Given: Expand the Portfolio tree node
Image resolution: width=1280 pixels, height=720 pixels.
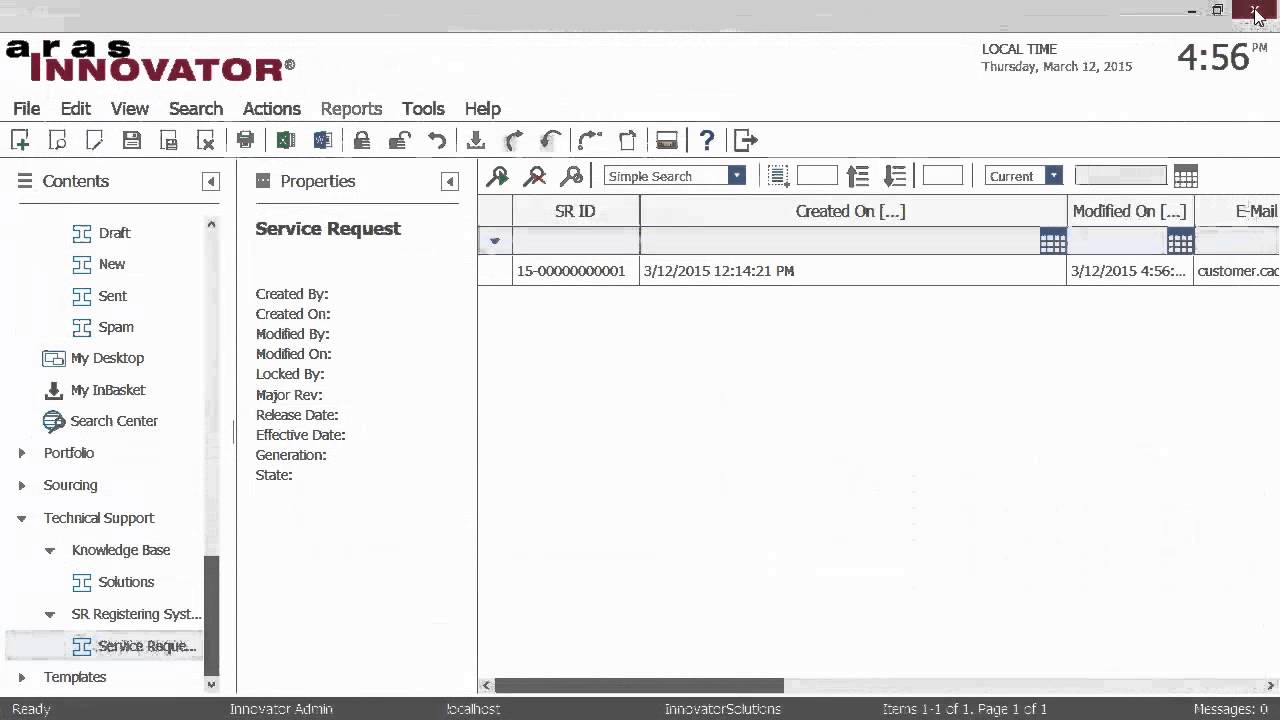Looking at the screenshot, I should coord(22,454).
